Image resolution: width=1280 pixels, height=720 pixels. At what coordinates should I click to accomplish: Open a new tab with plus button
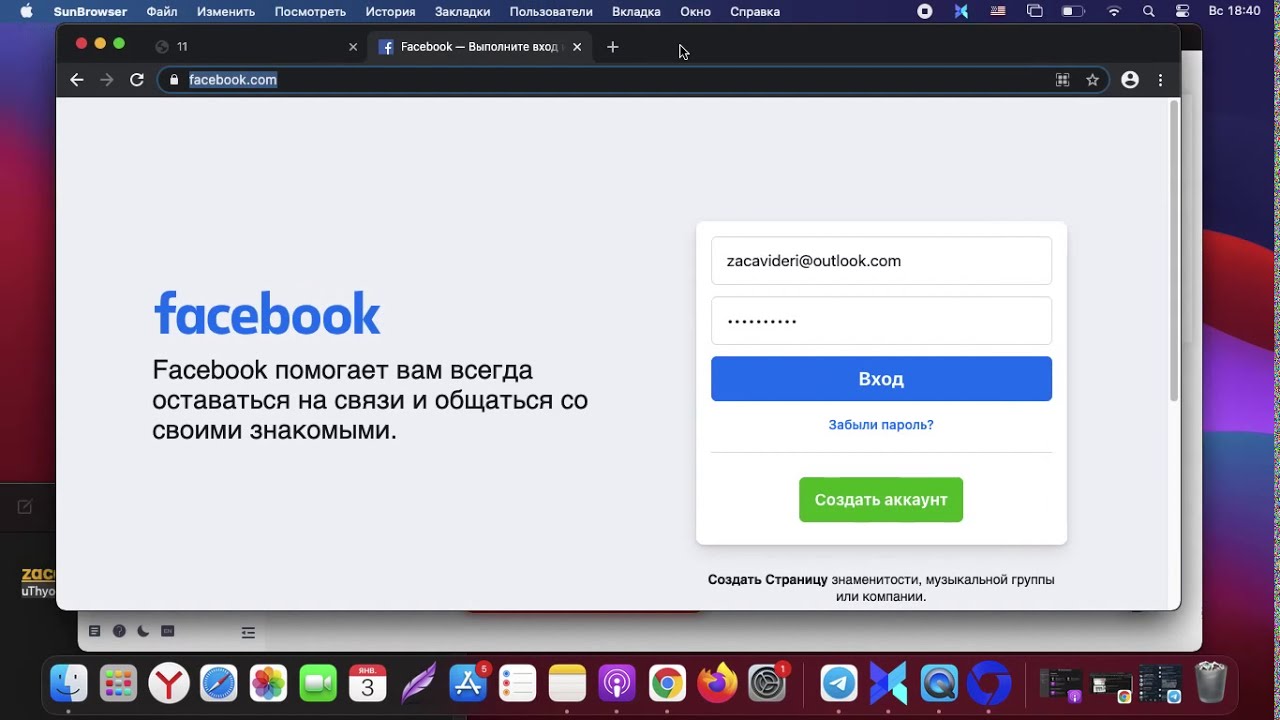tap(613, 47)
